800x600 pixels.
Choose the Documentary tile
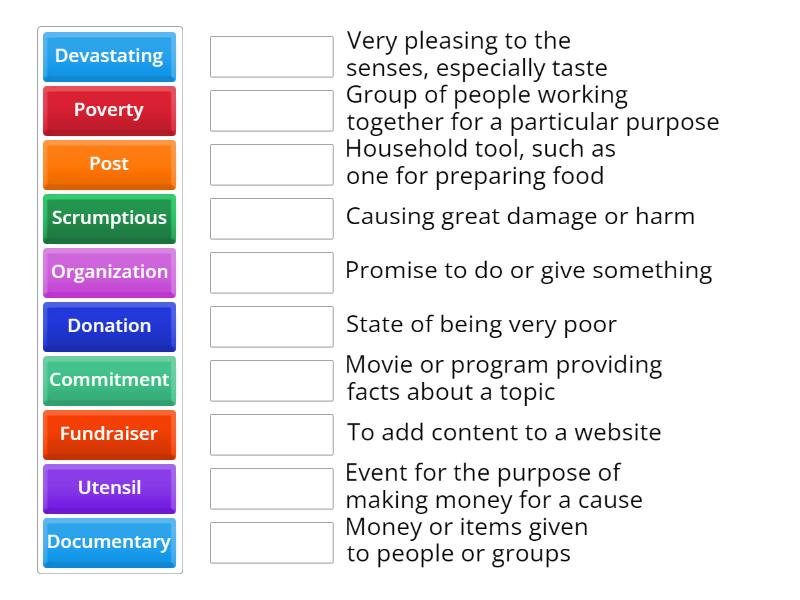pos(109,543)
